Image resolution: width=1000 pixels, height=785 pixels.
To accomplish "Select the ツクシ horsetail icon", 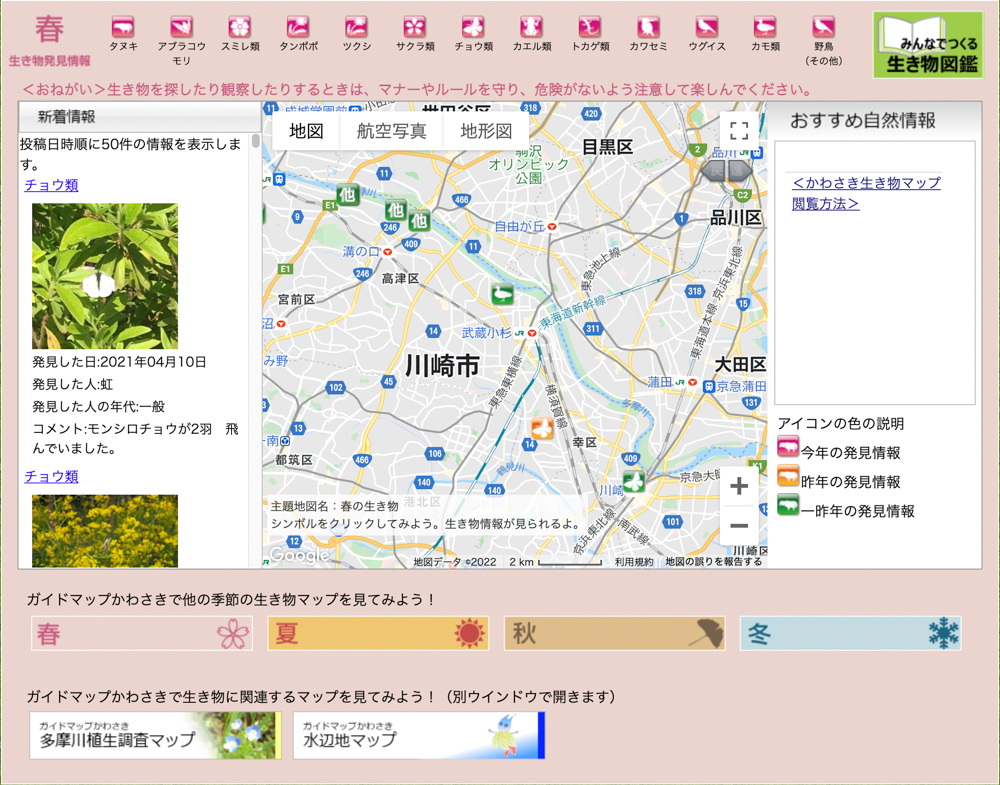I will (357, 27).
